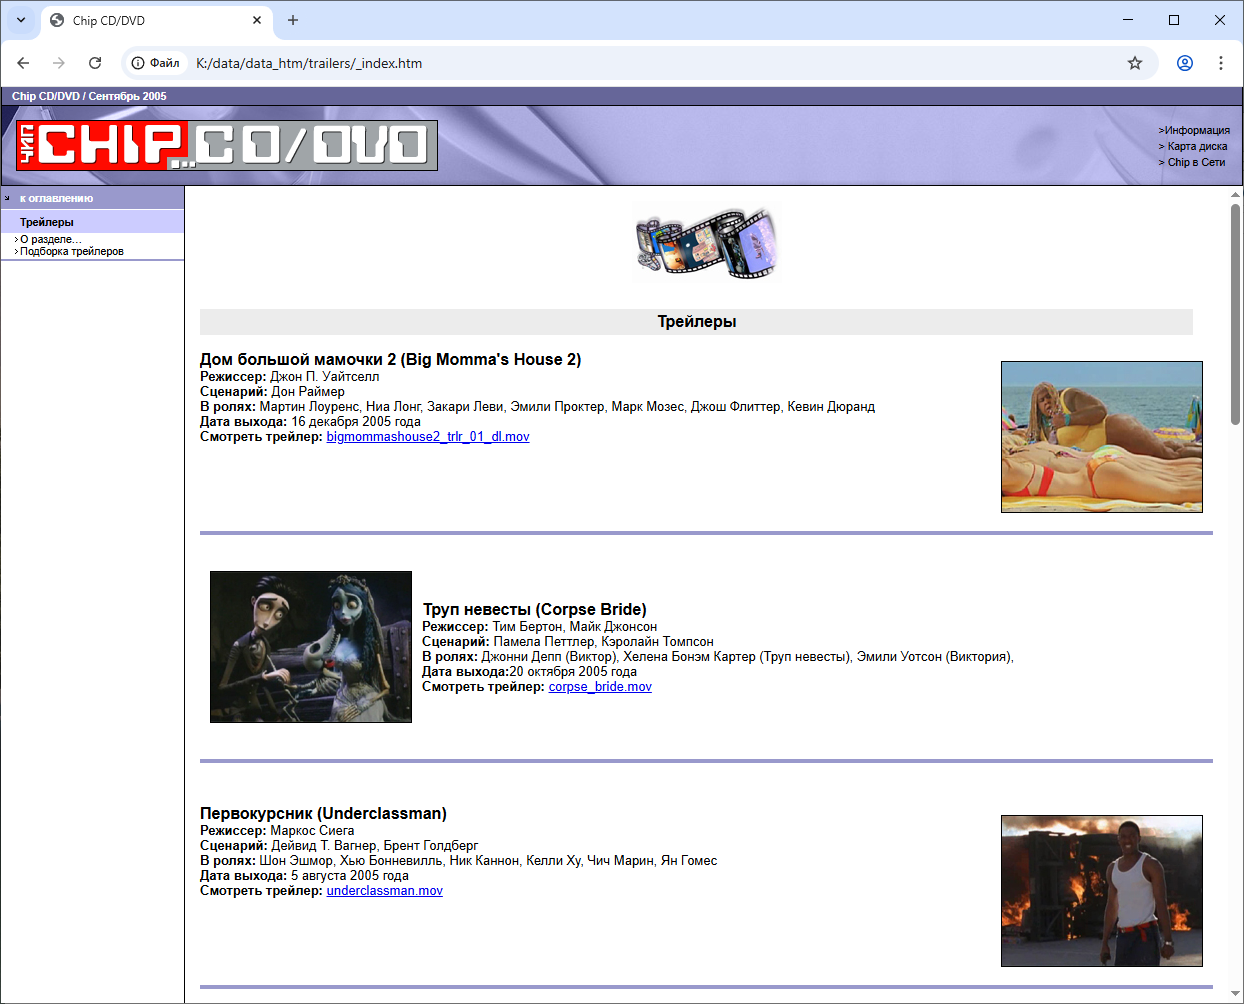This screenshot has width=1244, height=1004.
Task: Open the bigmommashouse2_trlr_01_dl.mov trailer link
Action: [x=428, y=437]
